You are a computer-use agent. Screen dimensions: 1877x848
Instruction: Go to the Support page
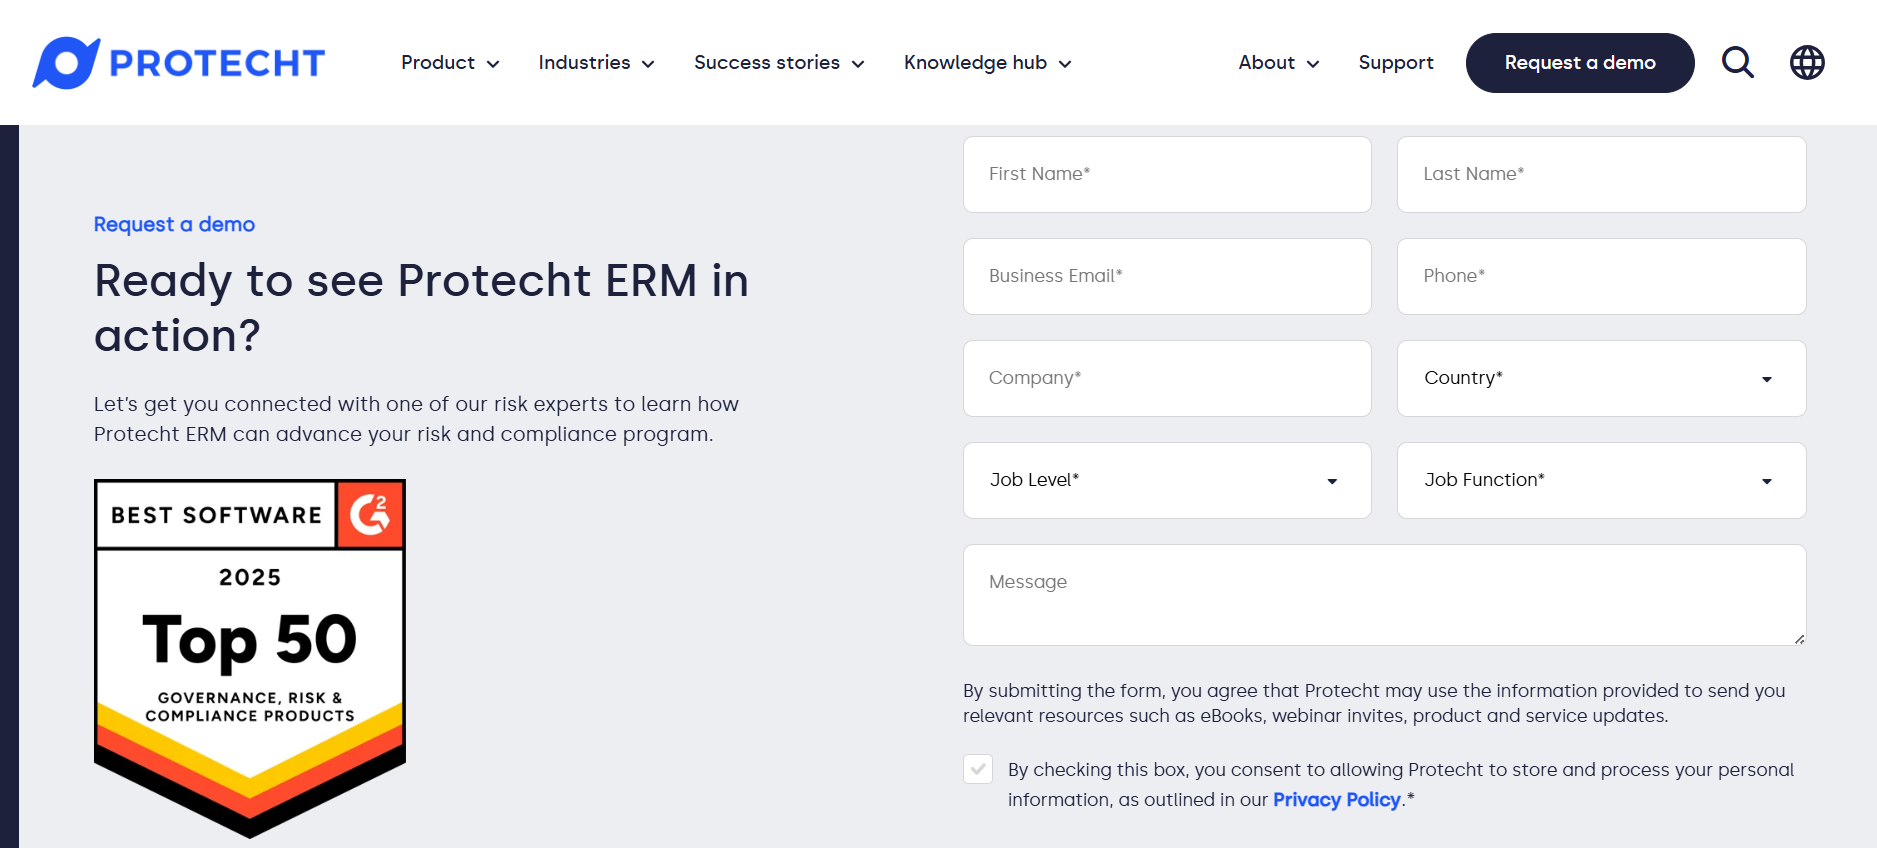1396,63
